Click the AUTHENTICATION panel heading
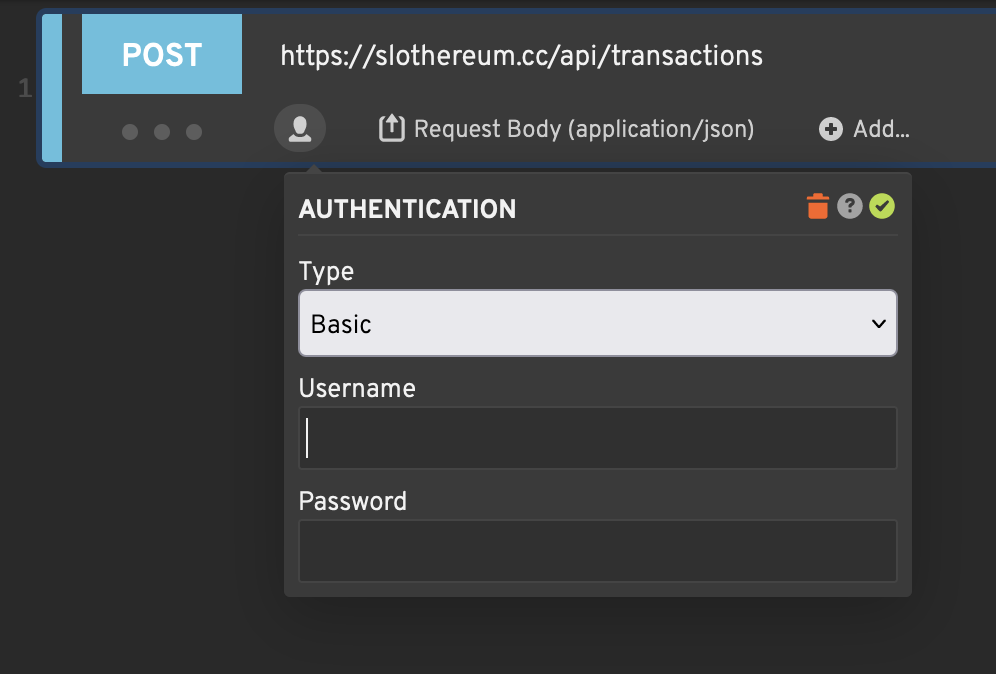 click(407, 209)
